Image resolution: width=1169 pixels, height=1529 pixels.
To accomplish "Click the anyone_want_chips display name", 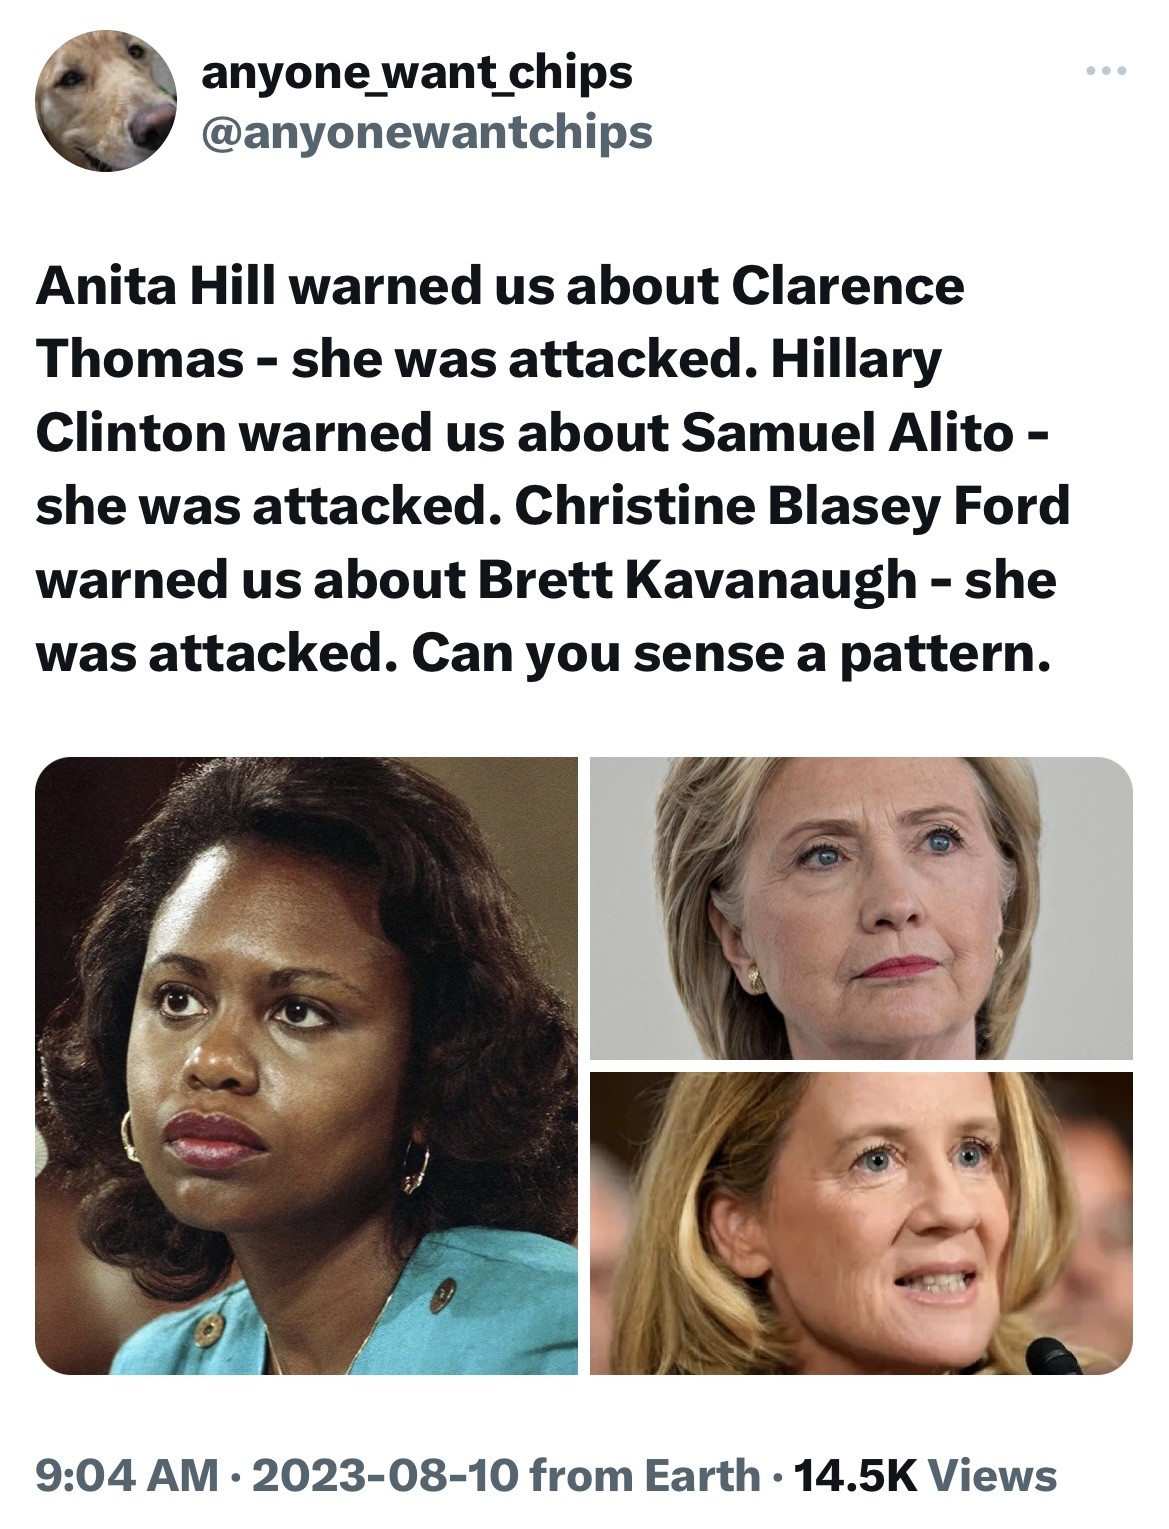I will click(416, 72).
